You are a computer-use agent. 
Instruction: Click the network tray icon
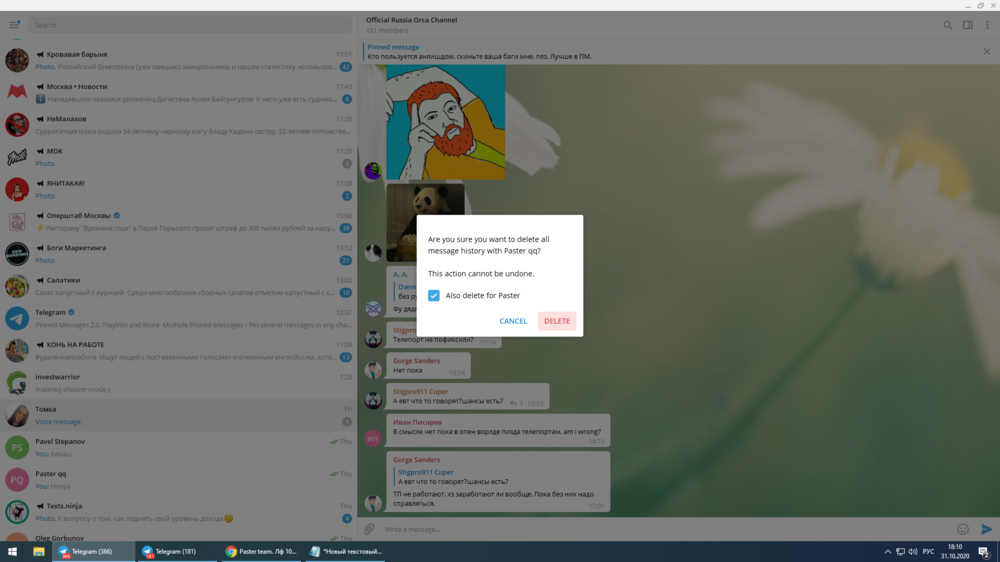click(x=900, y=551)
